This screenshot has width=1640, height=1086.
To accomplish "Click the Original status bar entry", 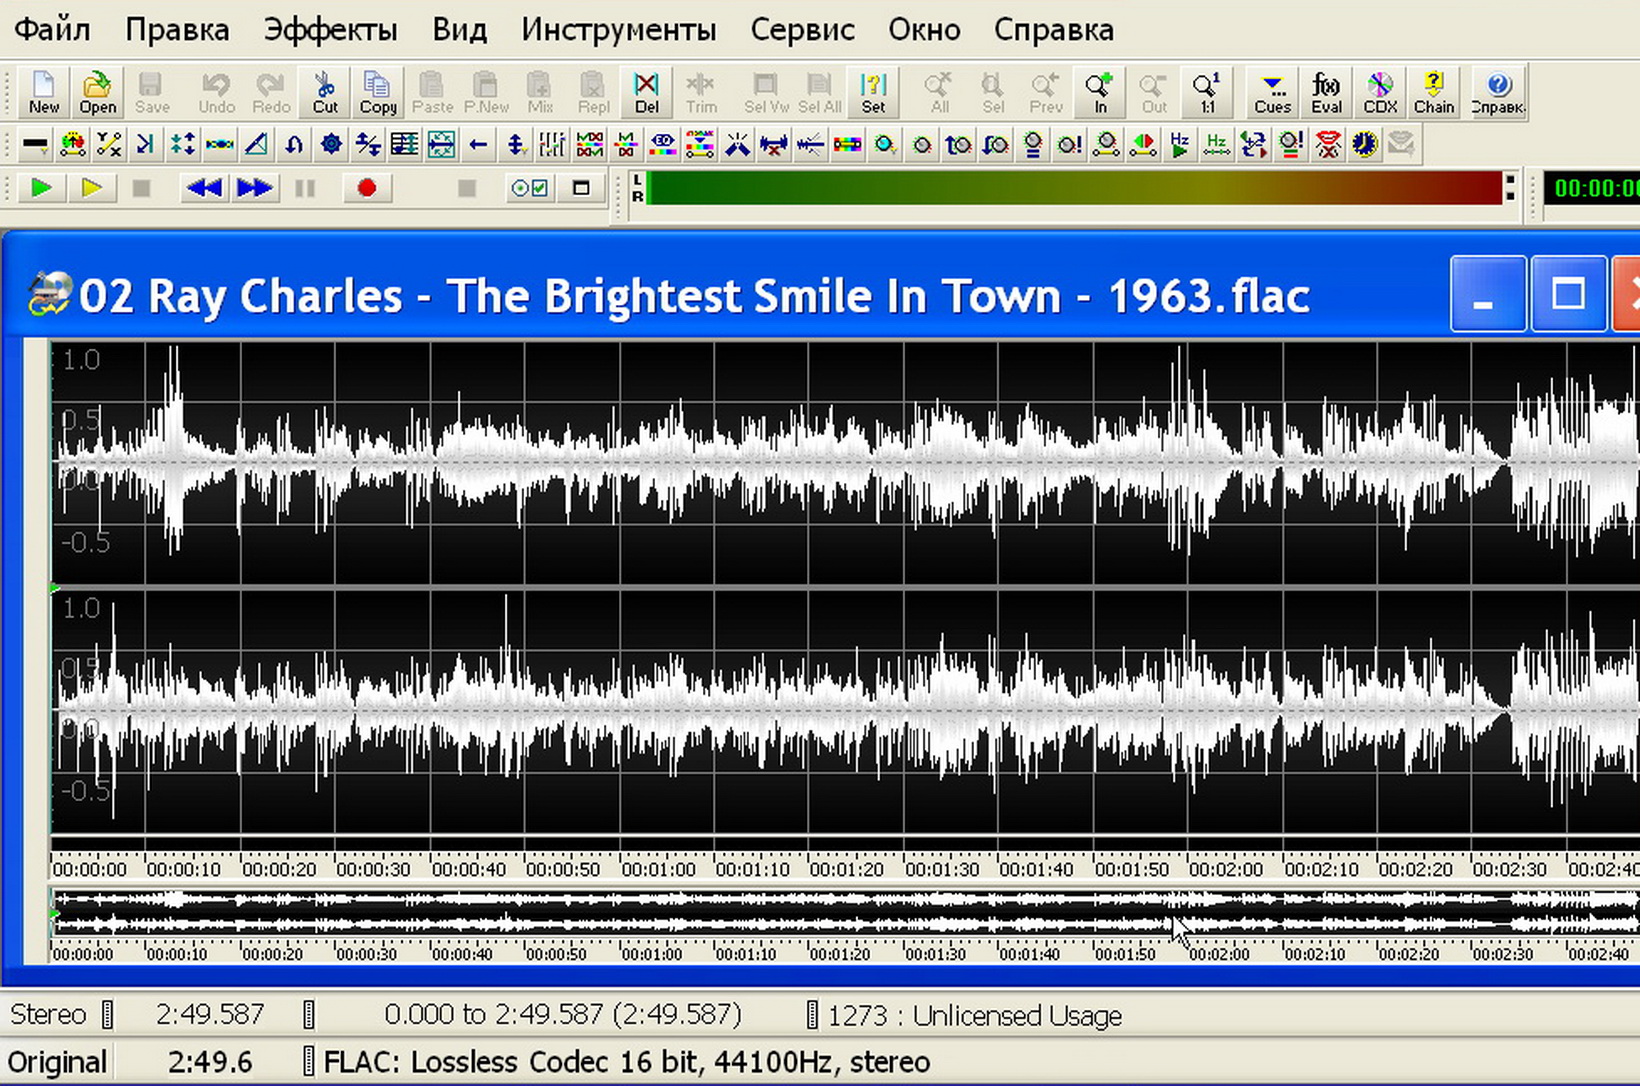I will click(57, 1062).
